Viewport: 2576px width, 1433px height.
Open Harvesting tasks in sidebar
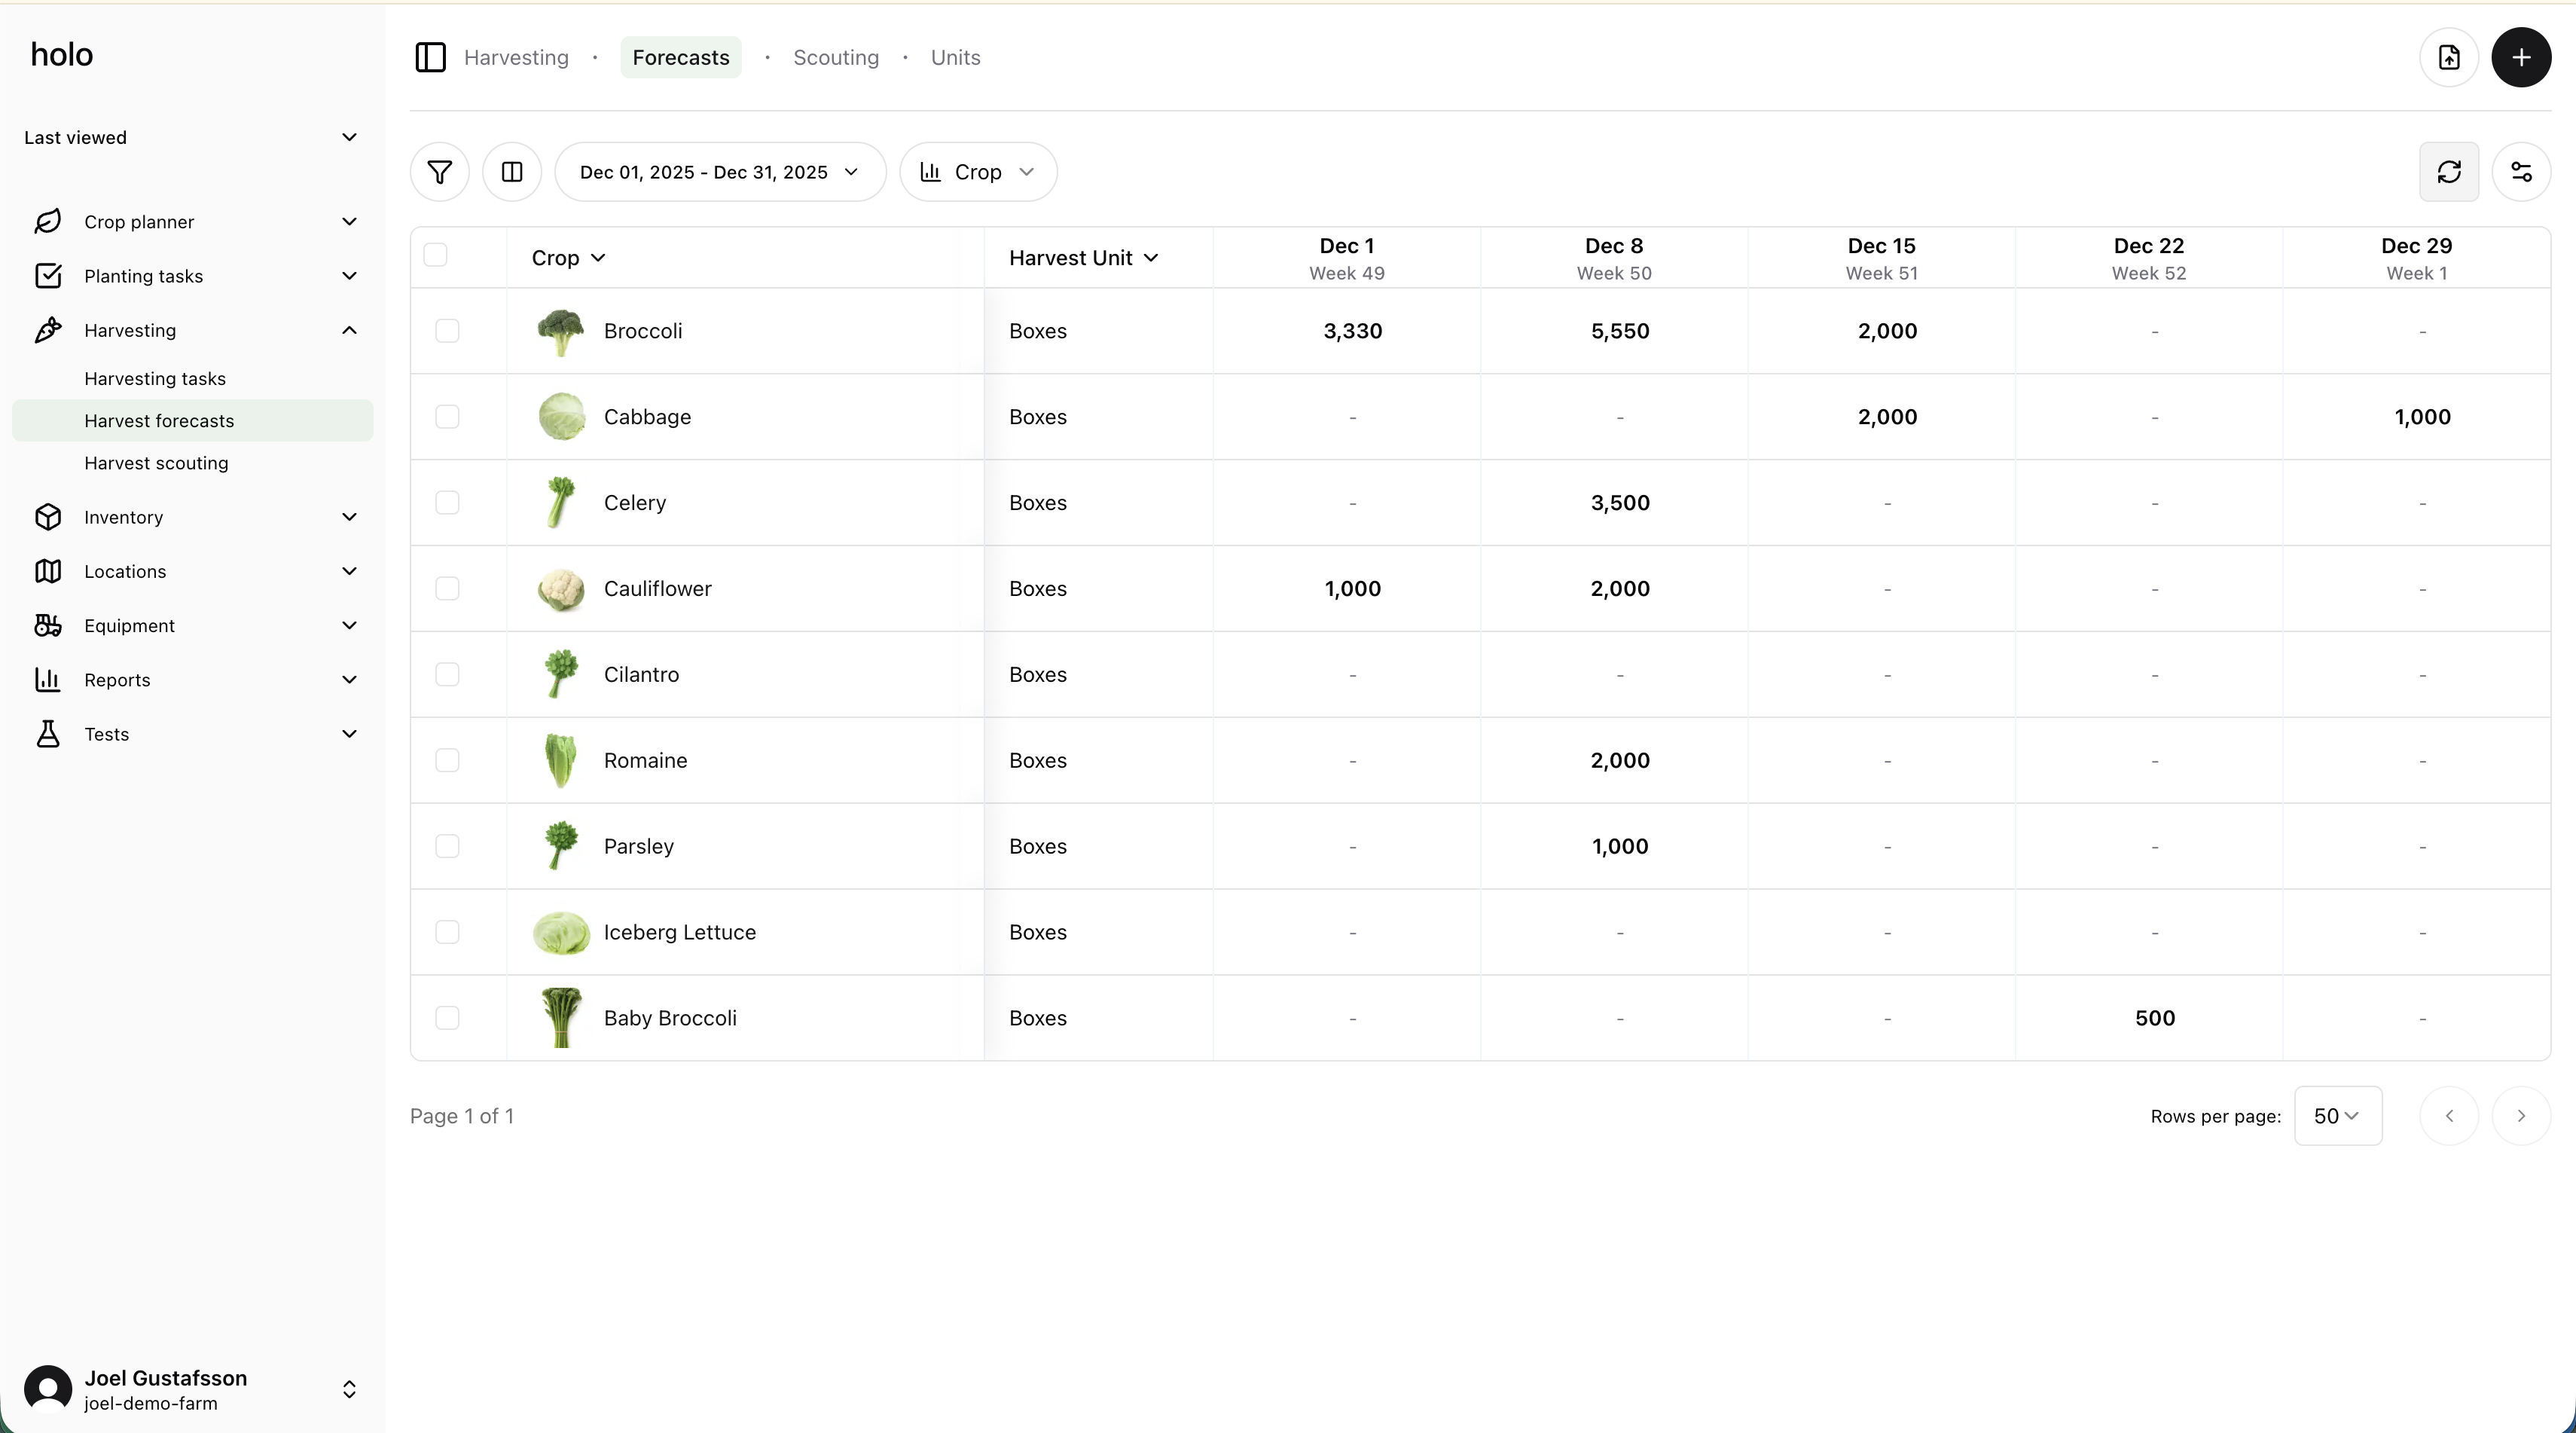pos(155,379)
